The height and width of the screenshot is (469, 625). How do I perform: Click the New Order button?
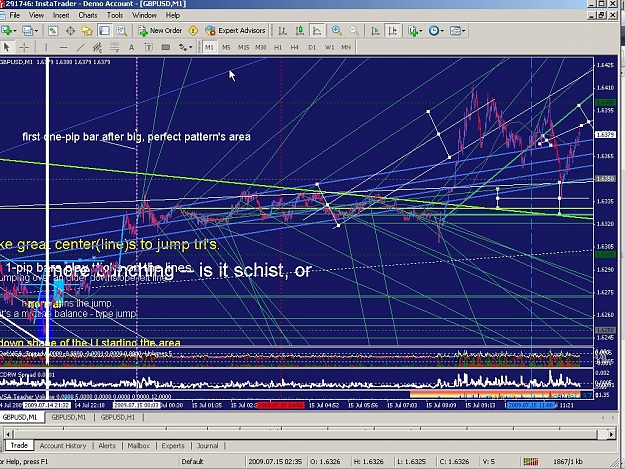[x=160, y=31]
